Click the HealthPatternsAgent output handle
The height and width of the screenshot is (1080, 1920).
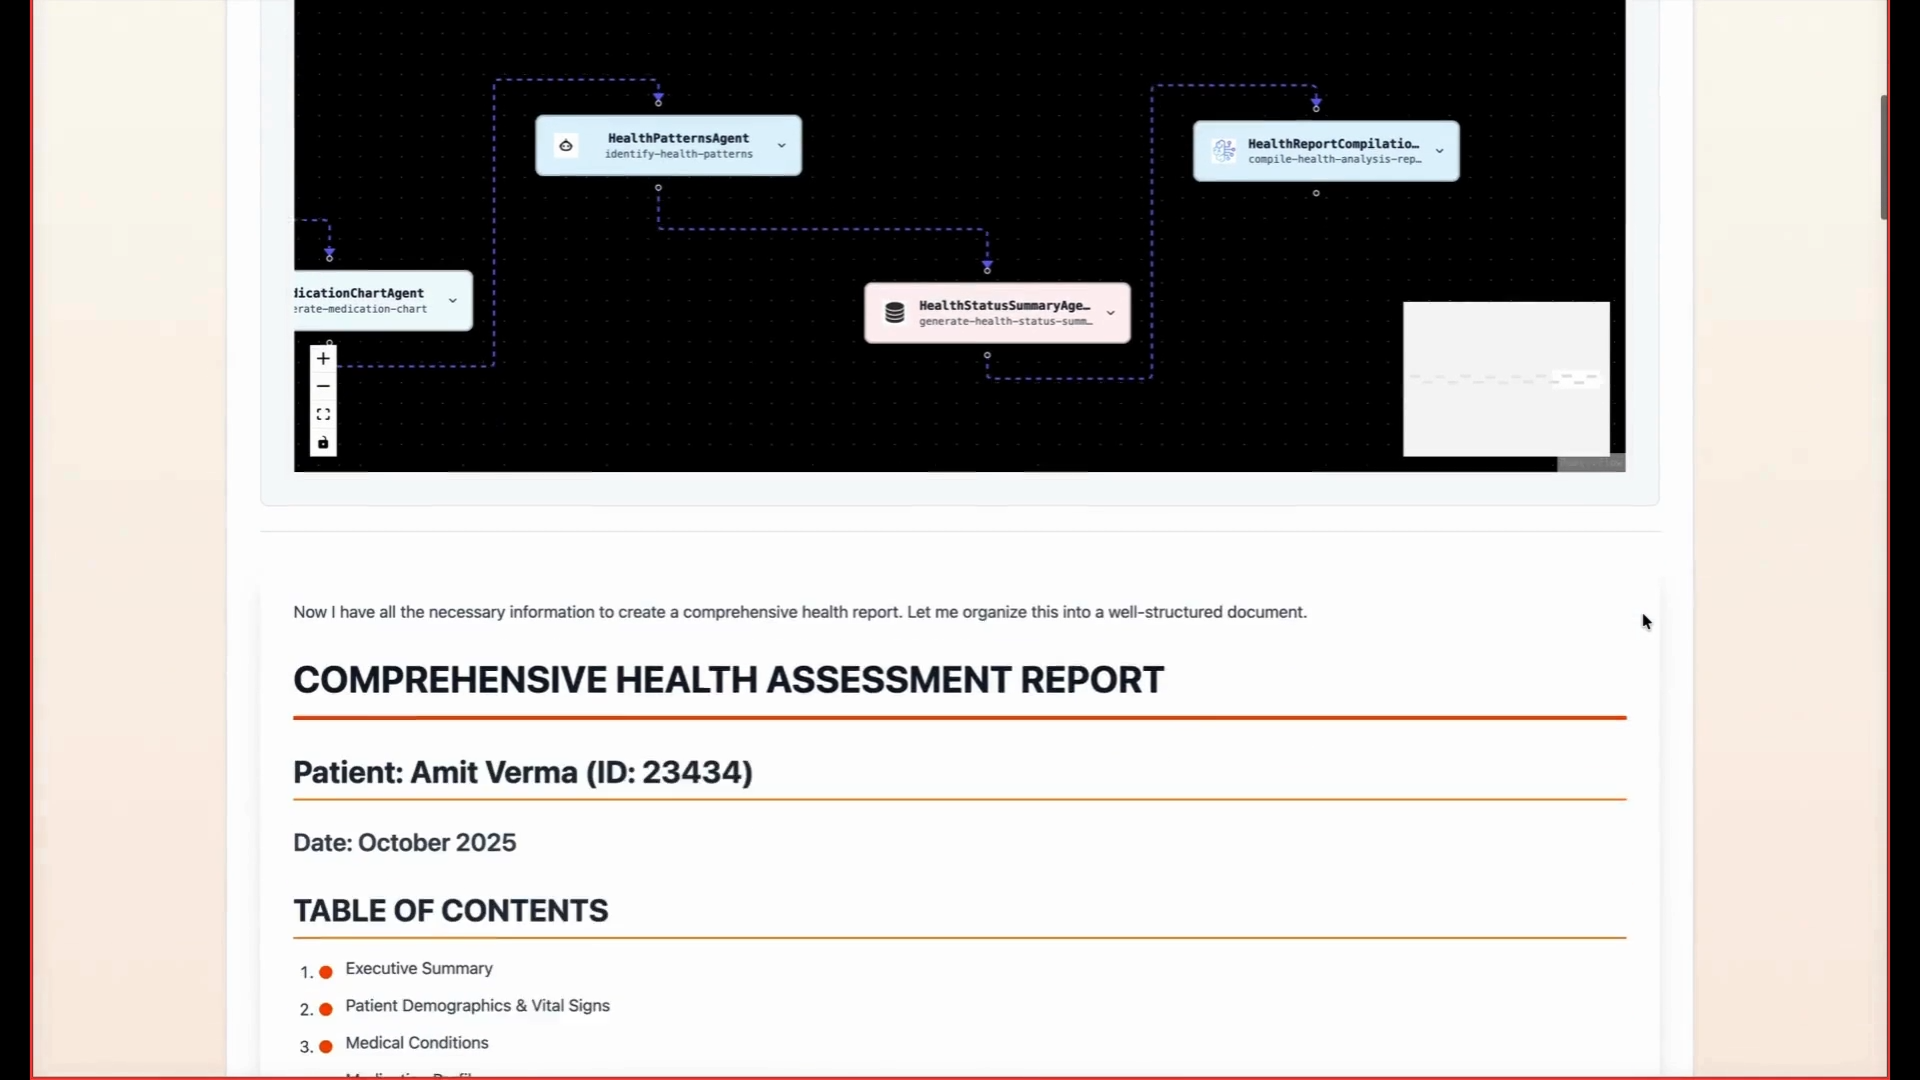pos(658,188)
